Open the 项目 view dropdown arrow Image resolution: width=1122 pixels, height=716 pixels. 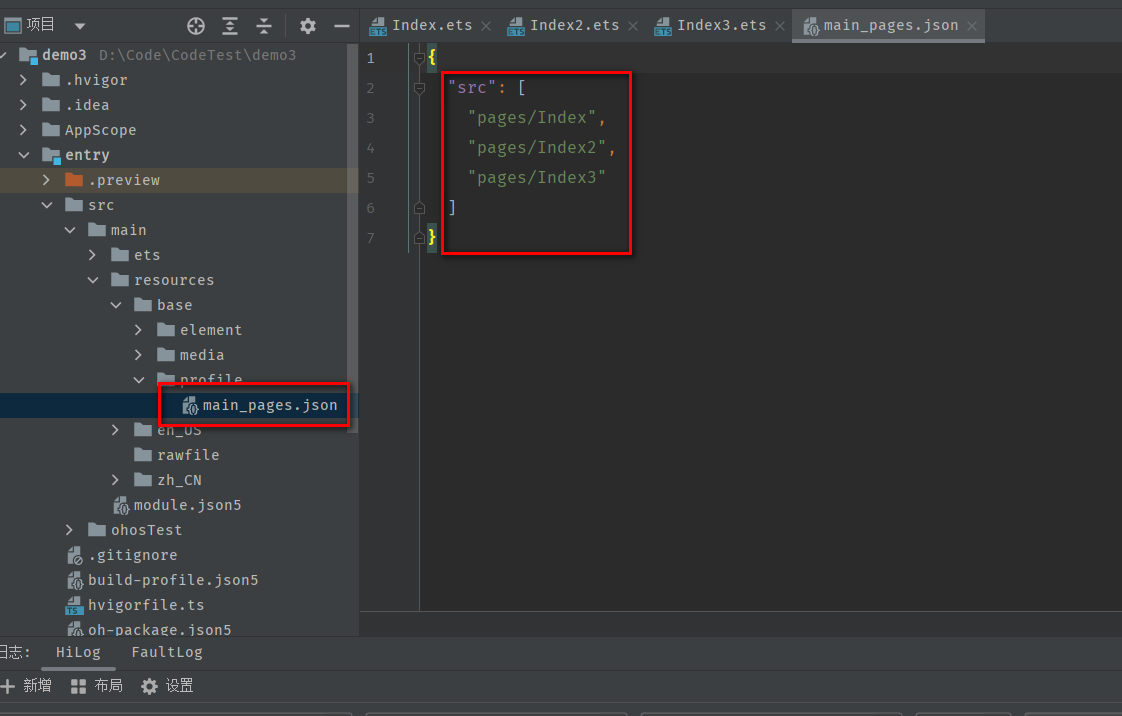(x=79, y=26)
